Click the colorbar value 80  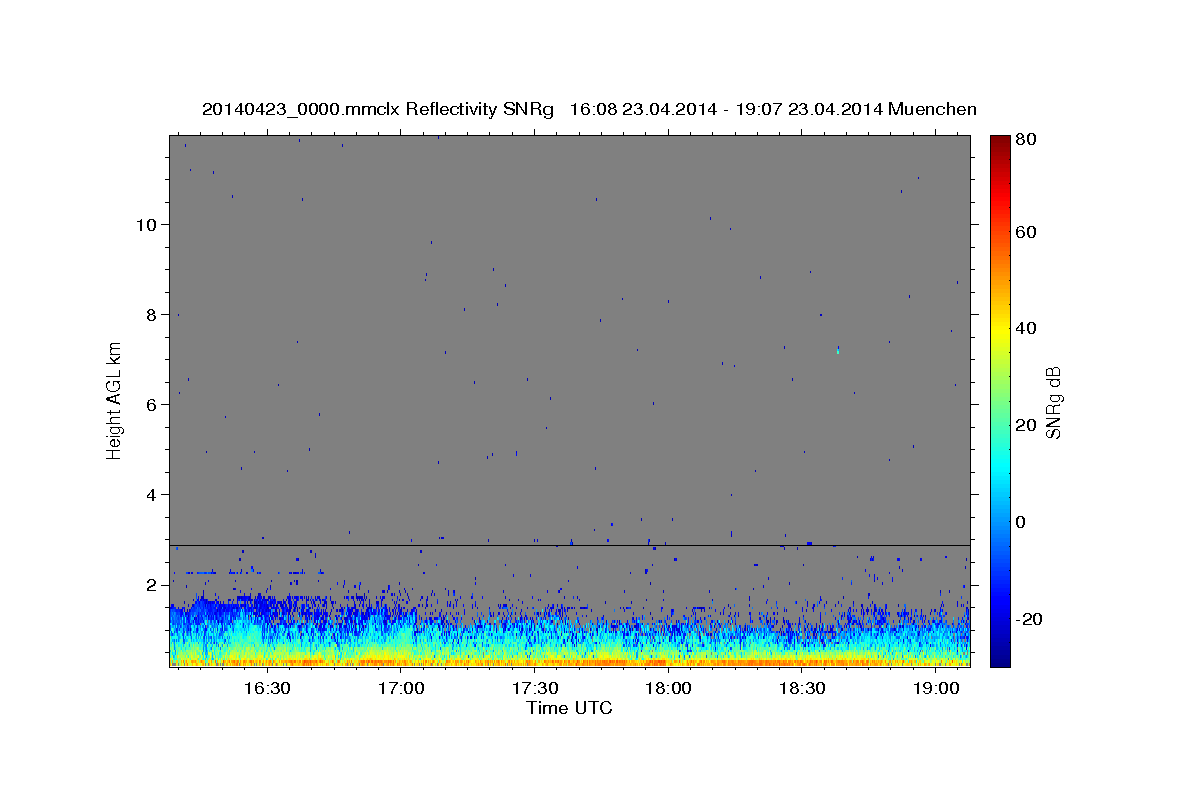(x=1026, y=139)
